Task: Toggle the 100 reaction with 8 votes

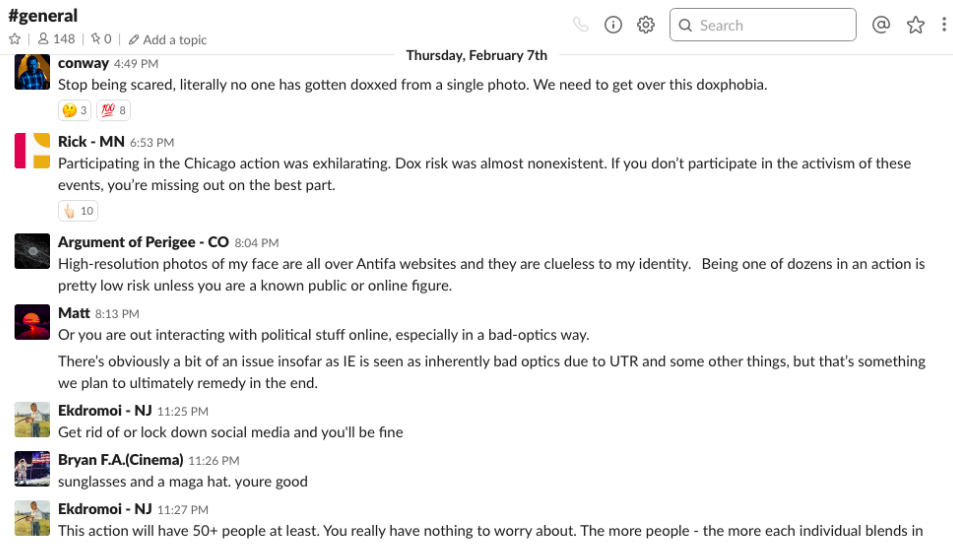Action: 114,110
